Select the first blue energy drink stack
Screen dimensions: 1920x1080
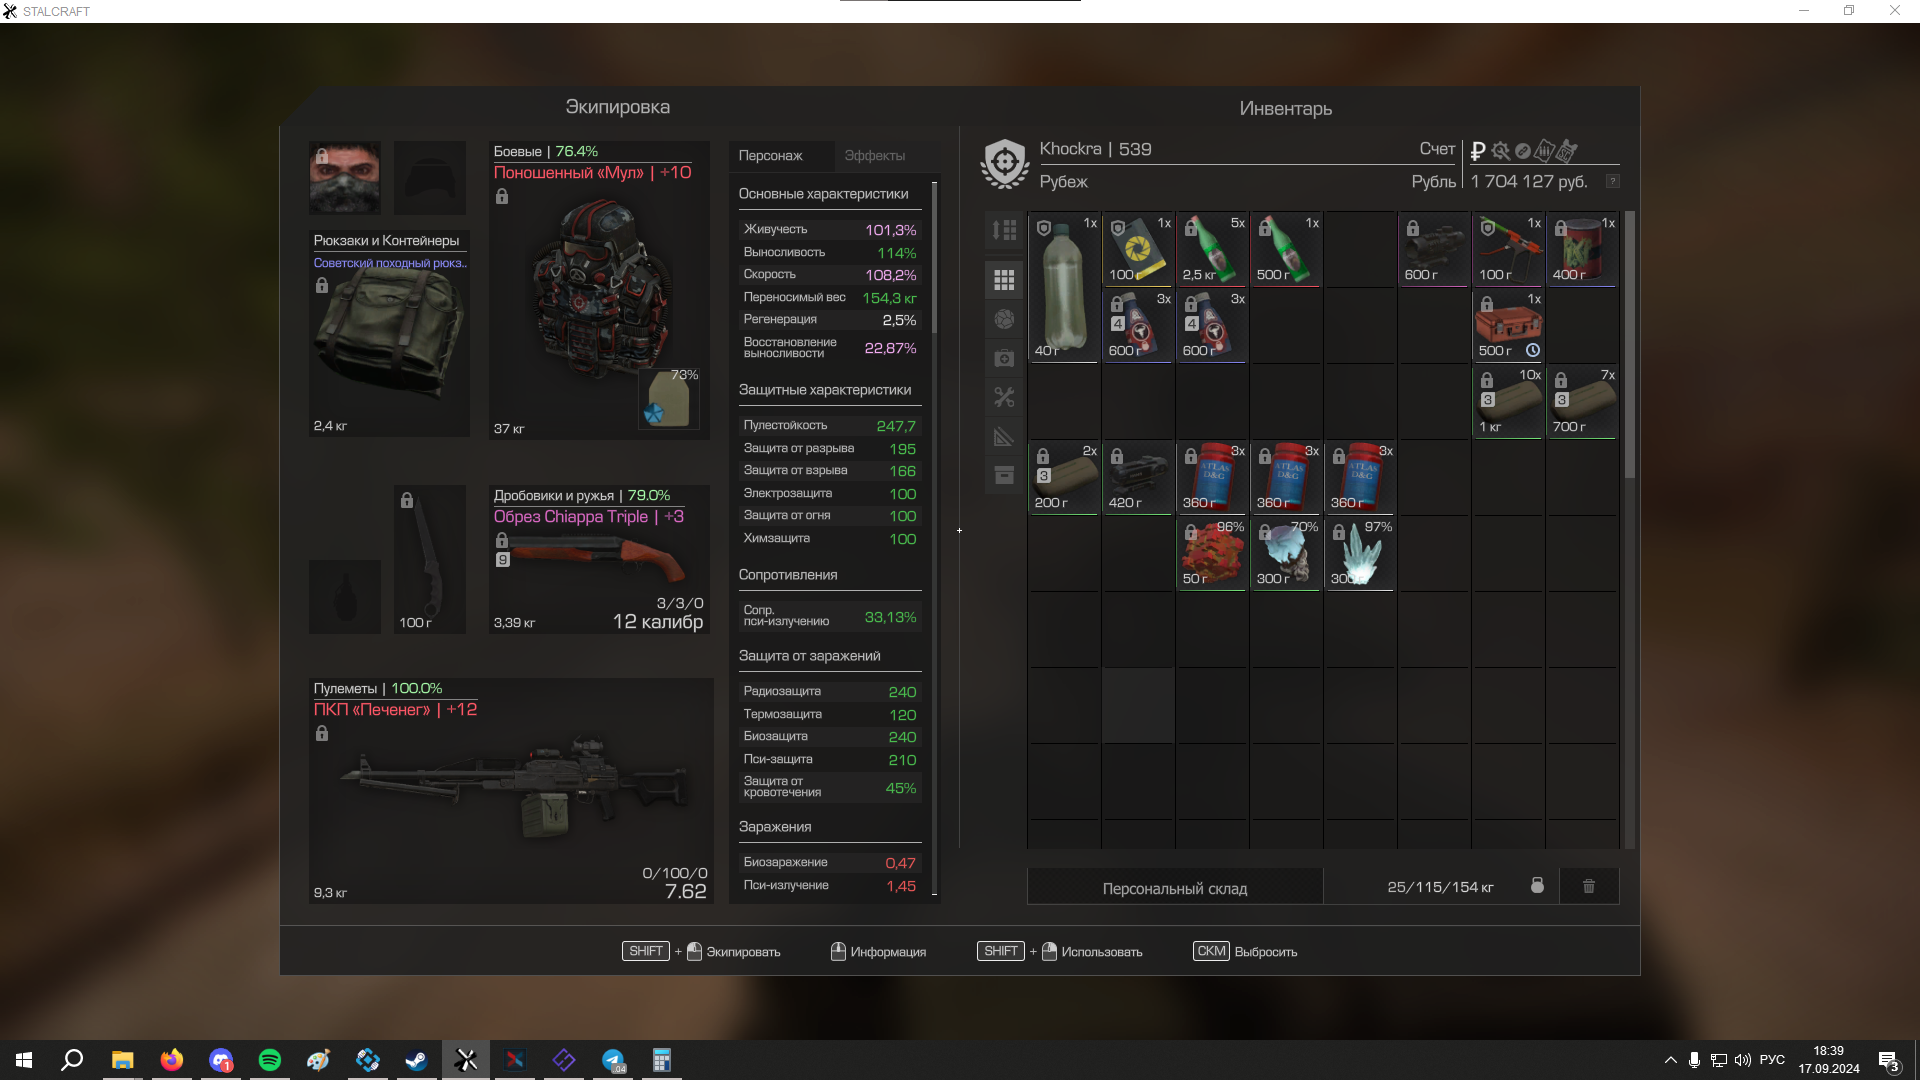point(1138,325)
